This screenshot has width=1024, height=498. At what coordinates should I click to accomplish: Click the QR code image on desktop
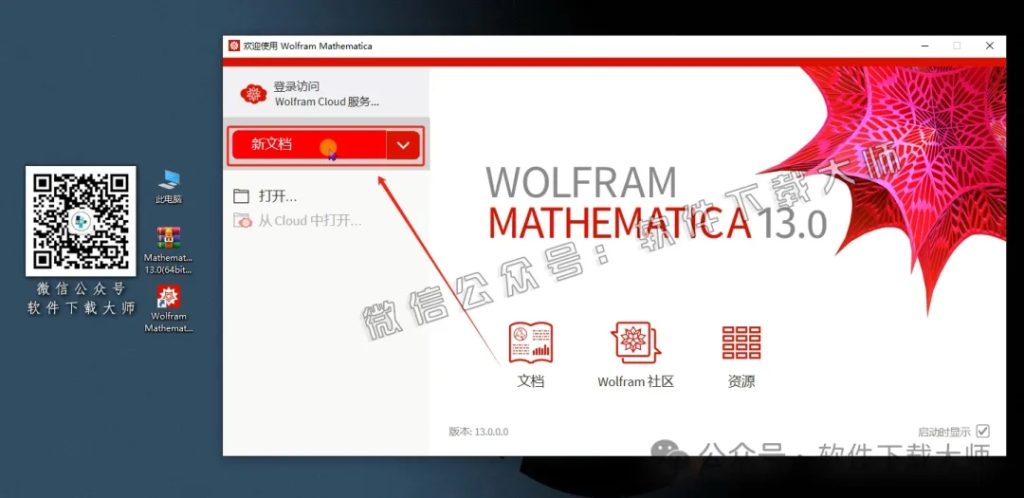tap(81, 221)
